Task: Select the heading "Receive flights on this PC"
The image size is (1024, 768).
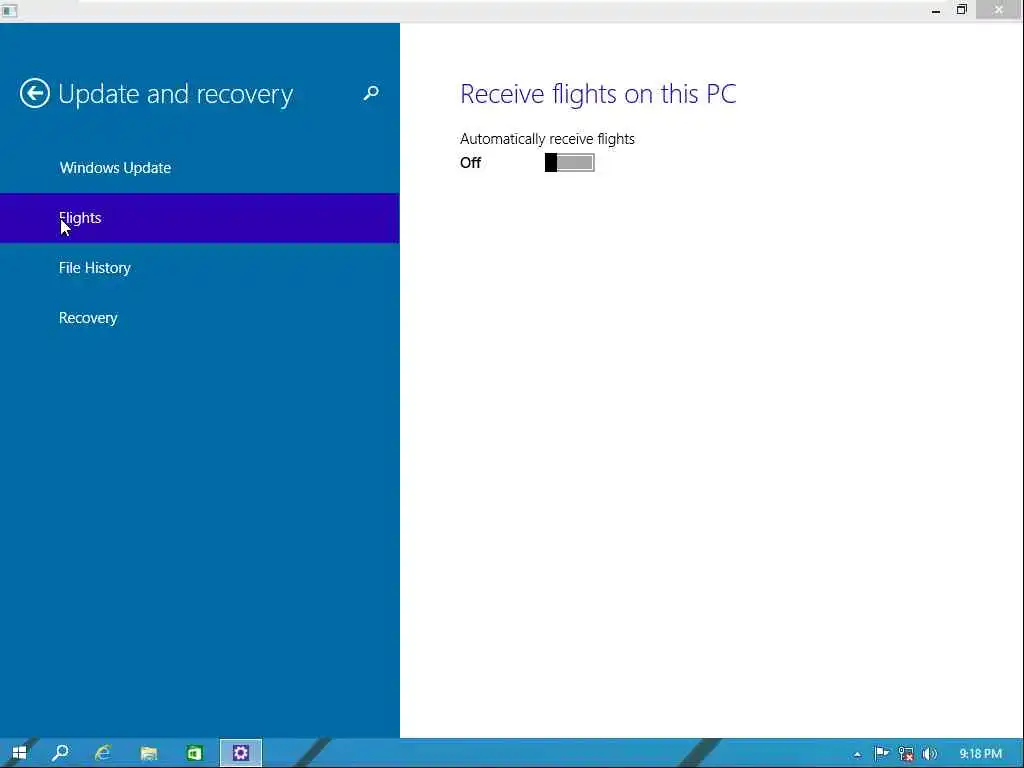Action: (598, 94)
